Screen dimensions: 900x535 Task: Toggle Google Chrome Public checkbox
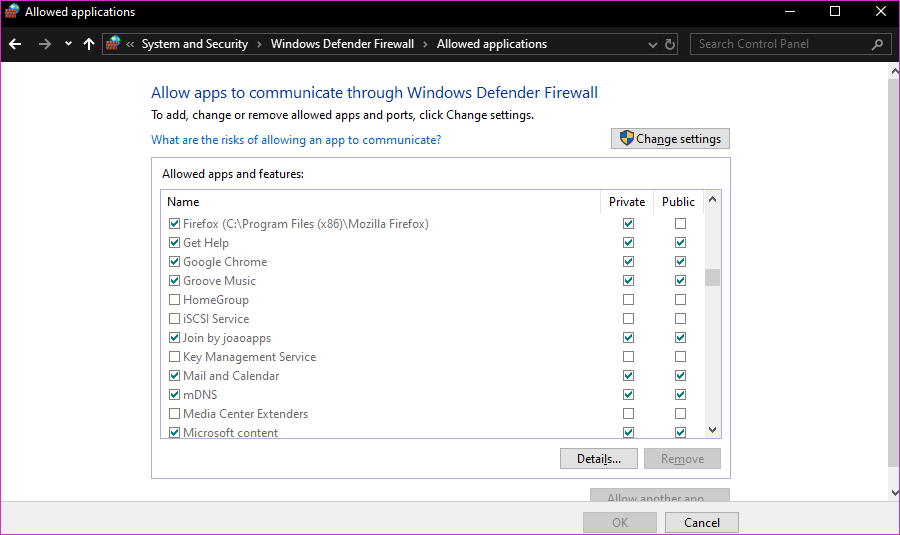[680, 261]
